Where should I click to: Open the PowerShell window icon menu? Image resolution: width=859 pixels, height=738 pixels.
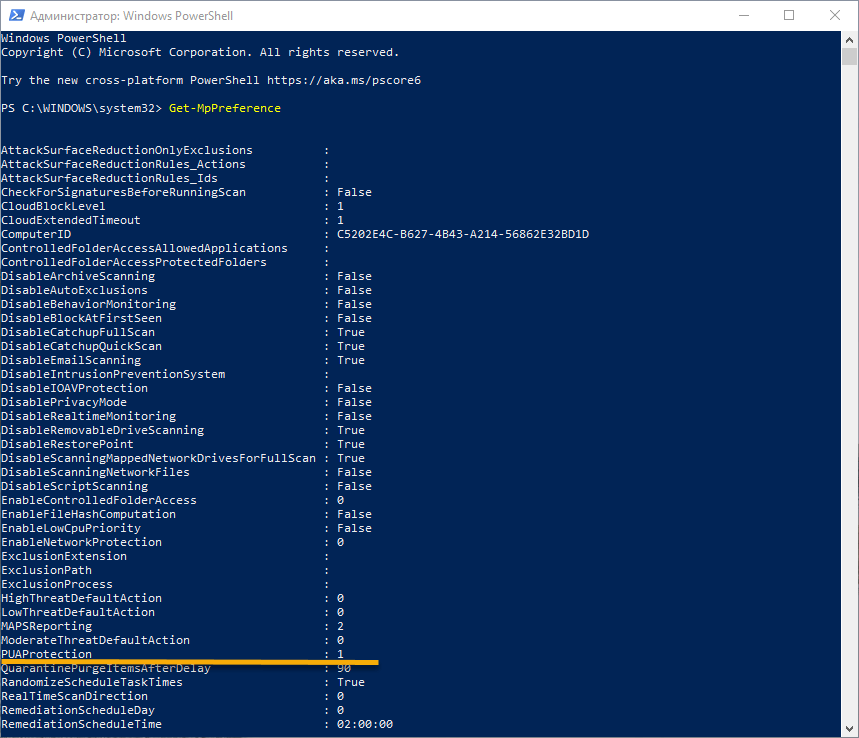point(16,15)
